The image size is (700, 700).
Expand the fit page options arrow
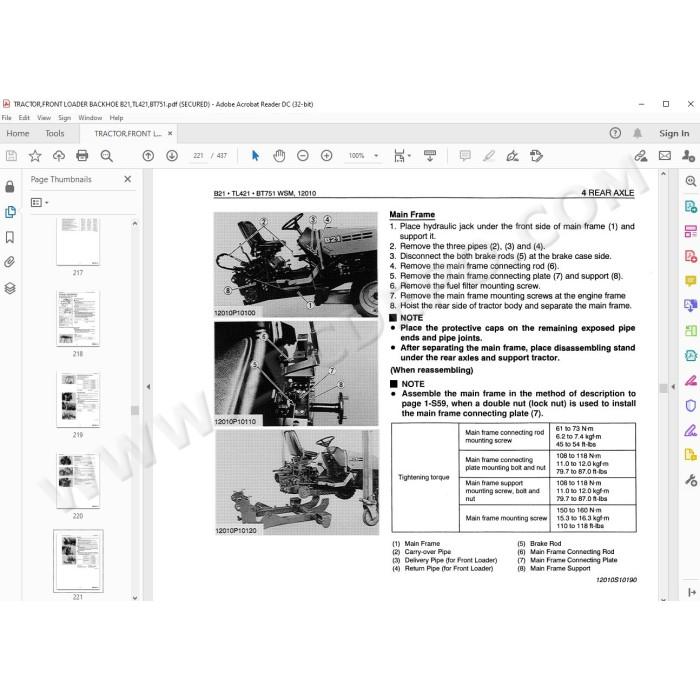[x=409, y=156]
